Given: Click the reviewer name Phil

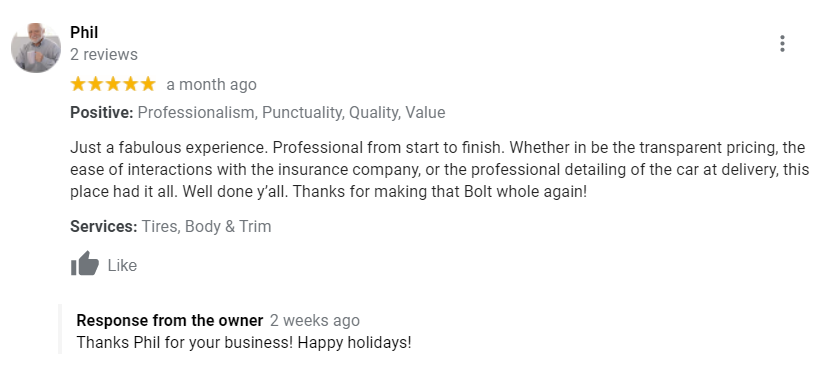Looking at the screenshot, I should pos(84,32).
